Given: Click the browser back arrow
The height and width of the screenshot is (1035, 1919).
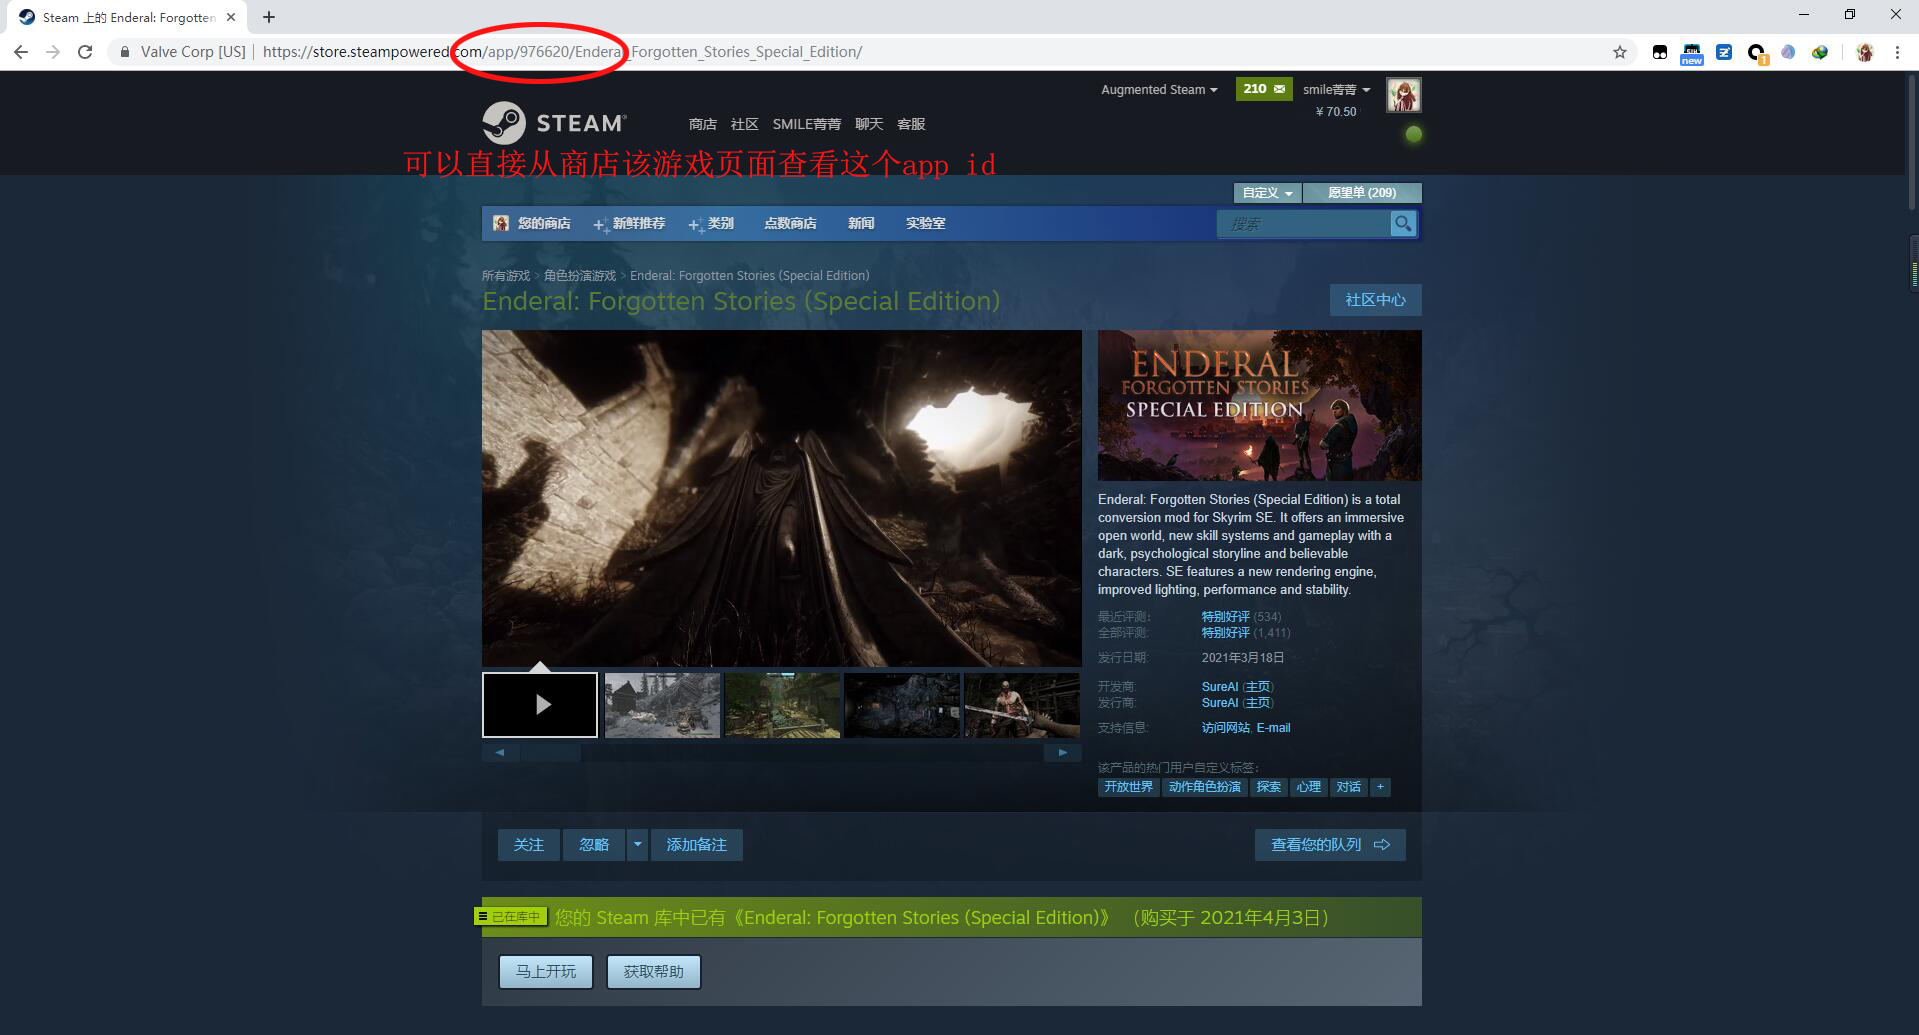Looking at the screenshot, I should point(21,52).
